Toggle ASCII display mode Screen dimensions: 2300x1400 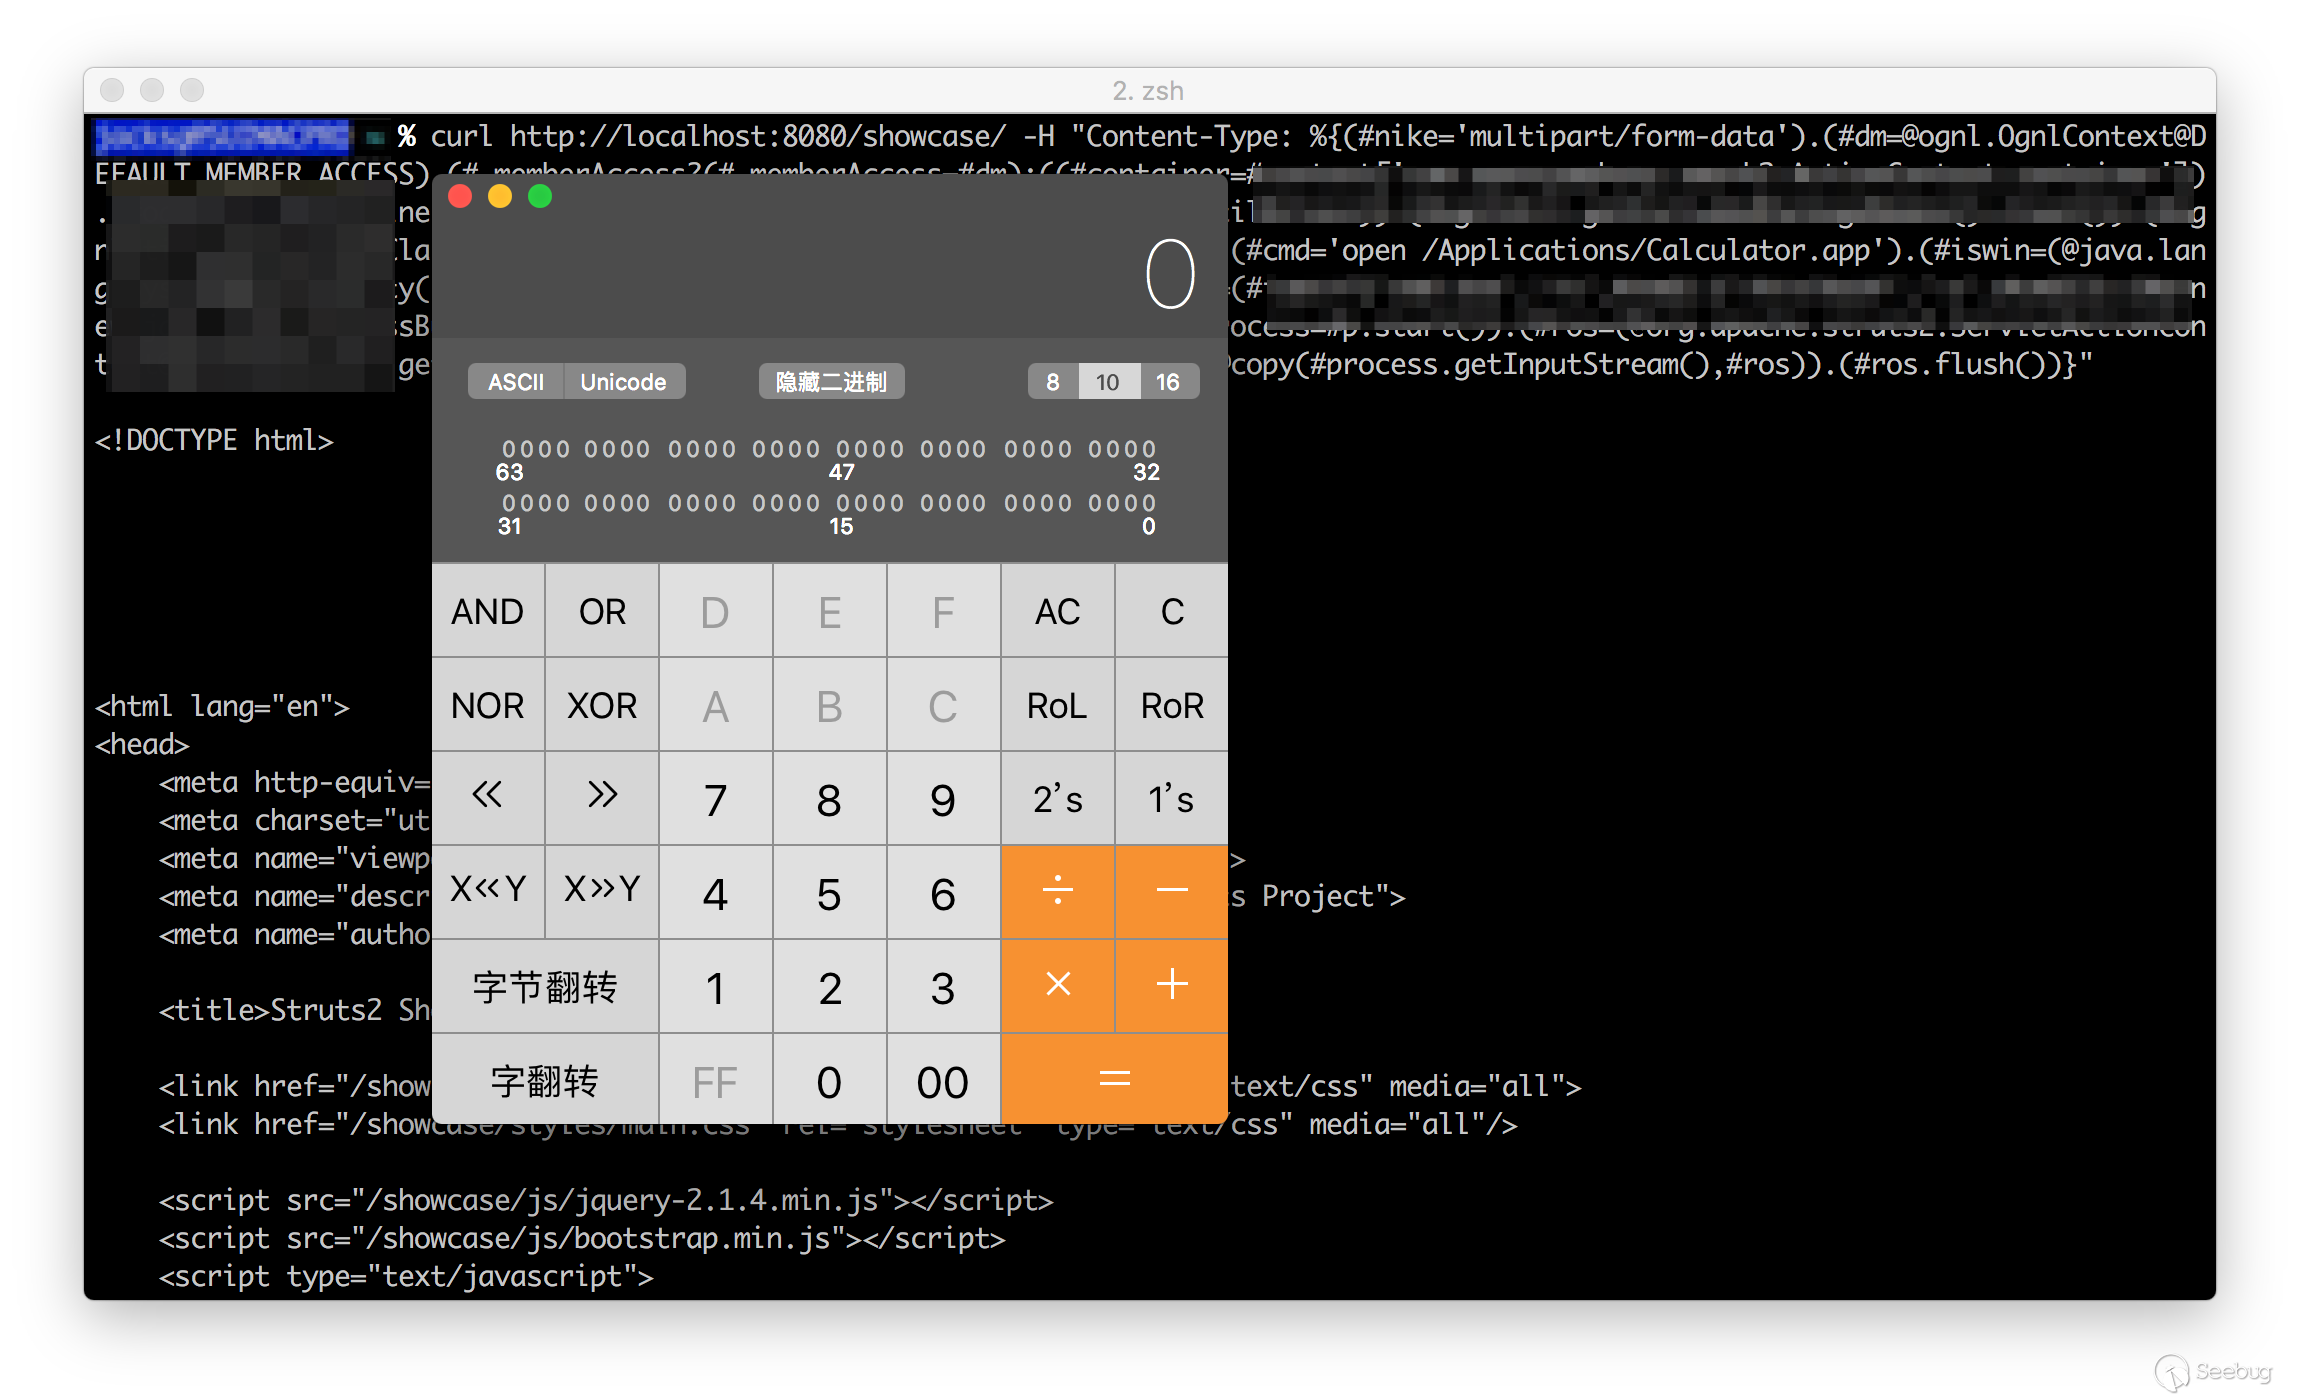(x=516, y=382)
